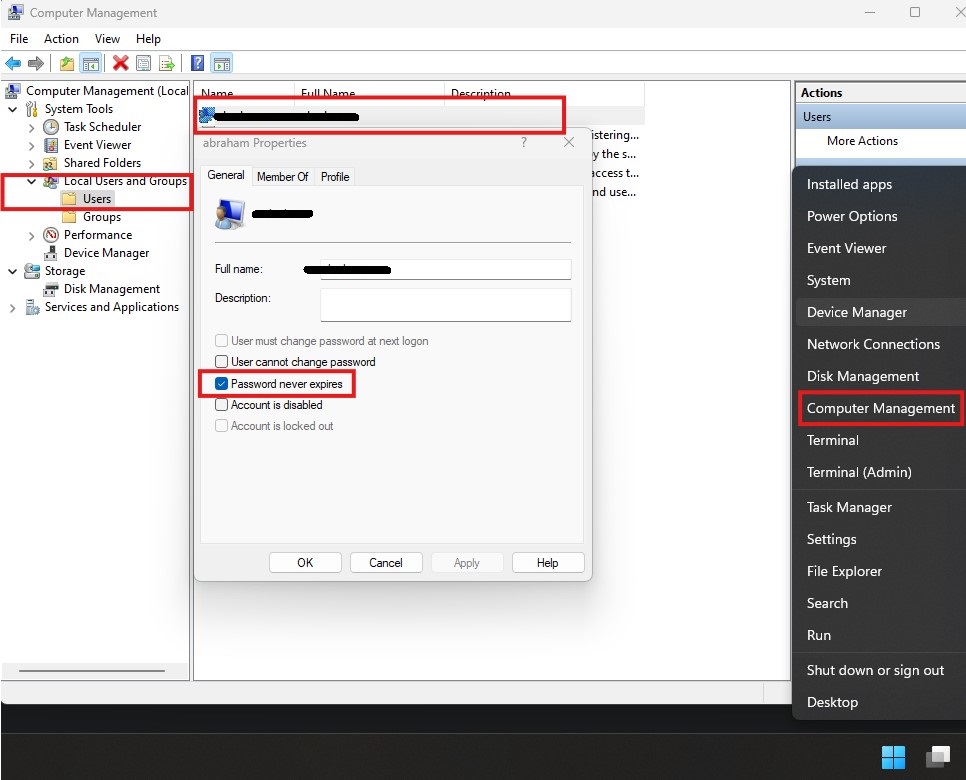This screenshot has width=966, height=780.
Task: Select Users under Local Users and Groups
Action: (97, 199)
